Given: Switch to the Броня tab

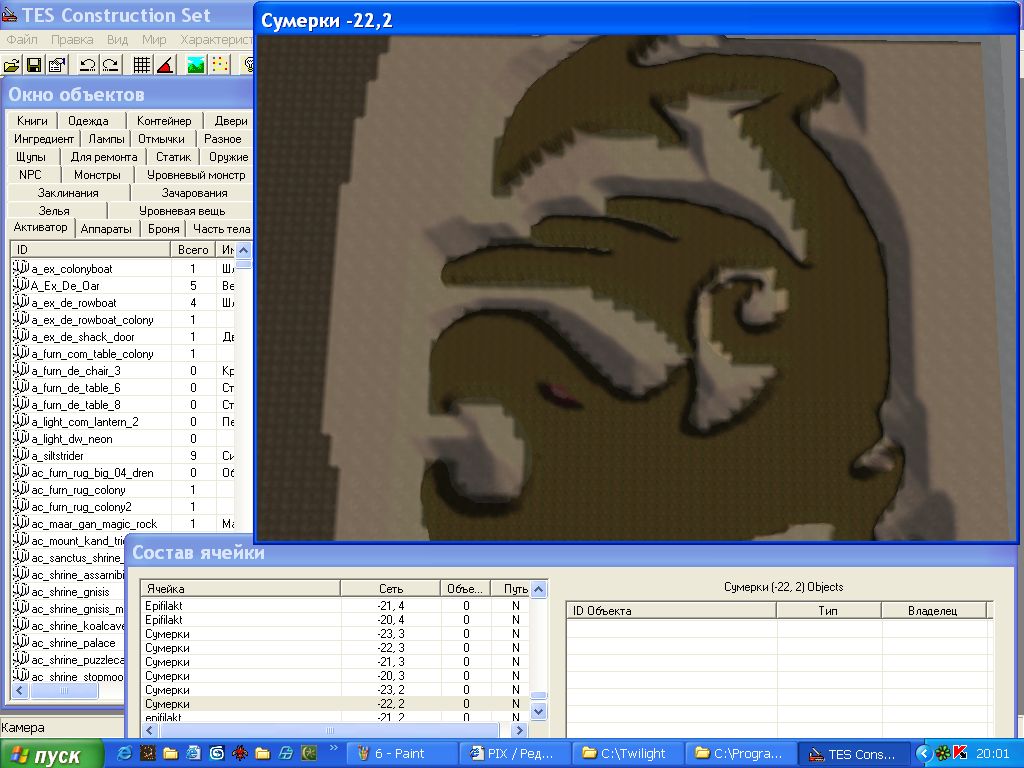Looking at the screenshot, I should (163, 229).
